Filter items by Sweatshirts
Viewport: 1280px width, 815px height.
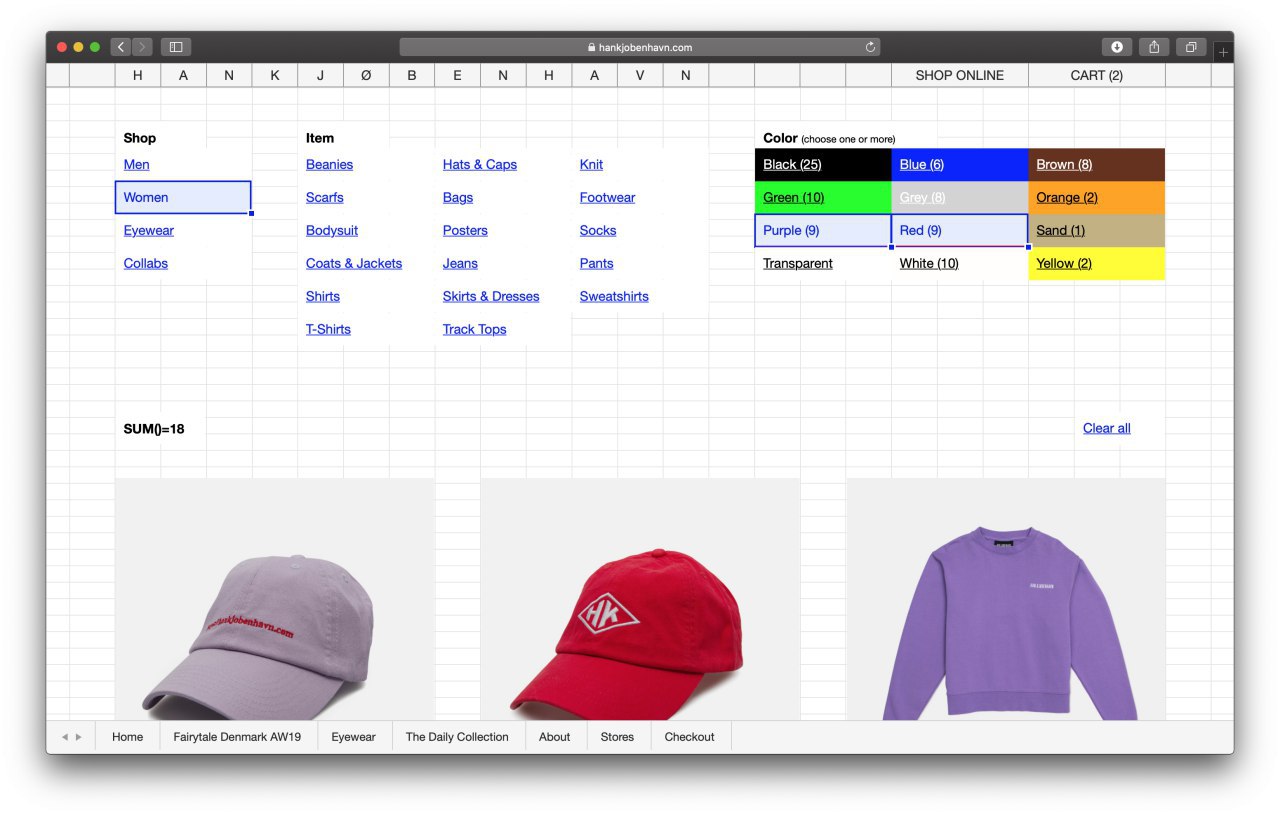click(614, 296)
